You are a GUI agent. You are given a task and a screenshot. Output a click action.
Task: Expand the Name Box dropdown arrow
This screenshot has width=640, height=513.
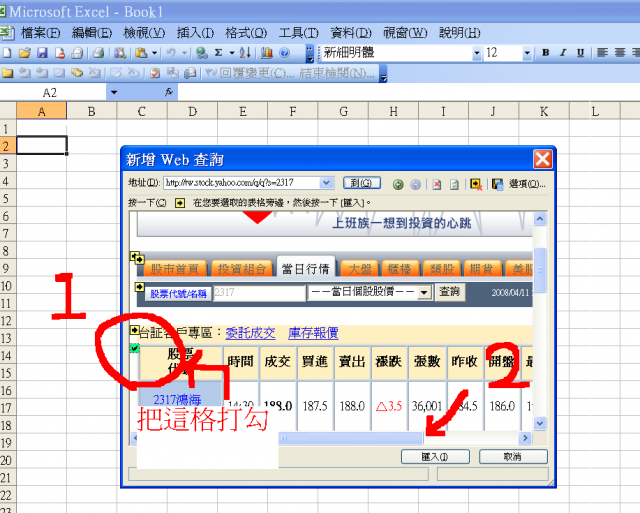[114, 93]
